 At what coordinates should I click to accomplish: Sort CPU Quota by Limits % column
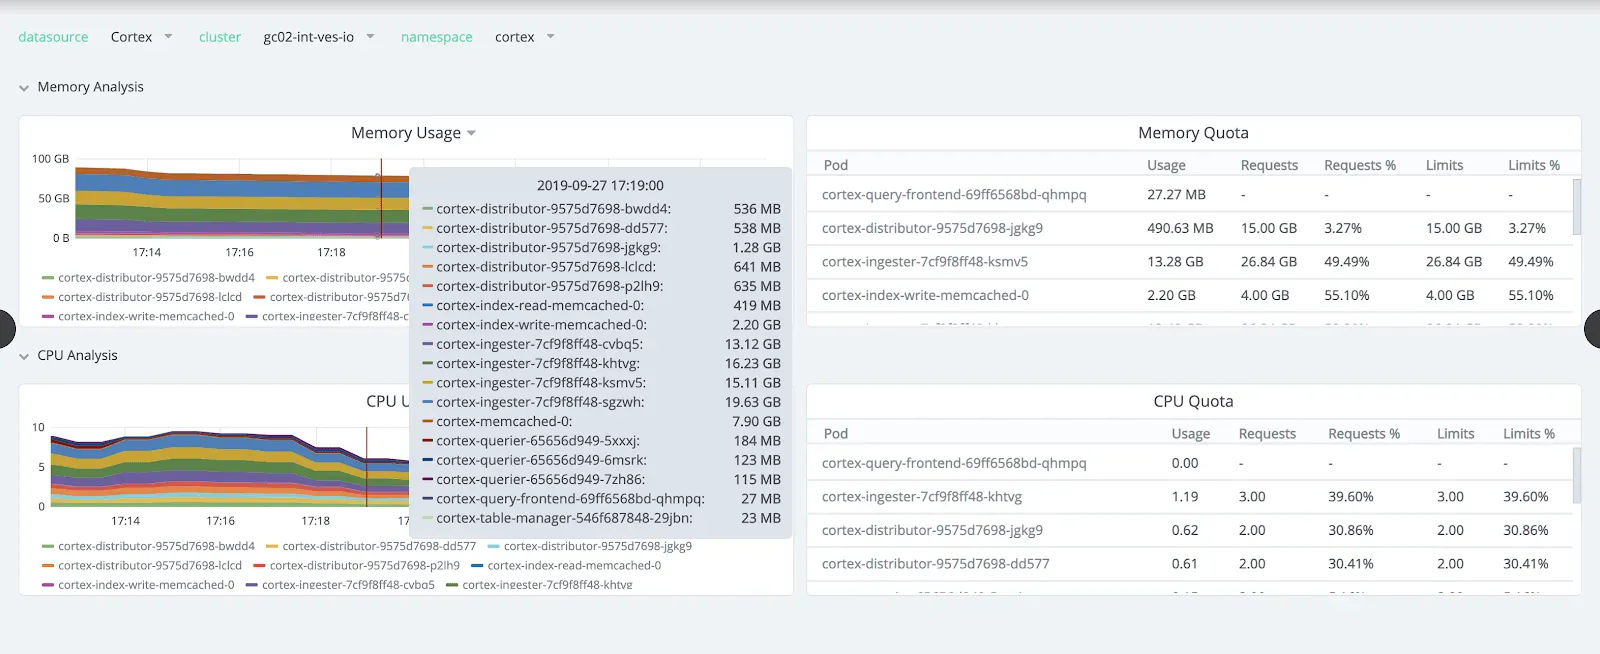[1529, 433]
